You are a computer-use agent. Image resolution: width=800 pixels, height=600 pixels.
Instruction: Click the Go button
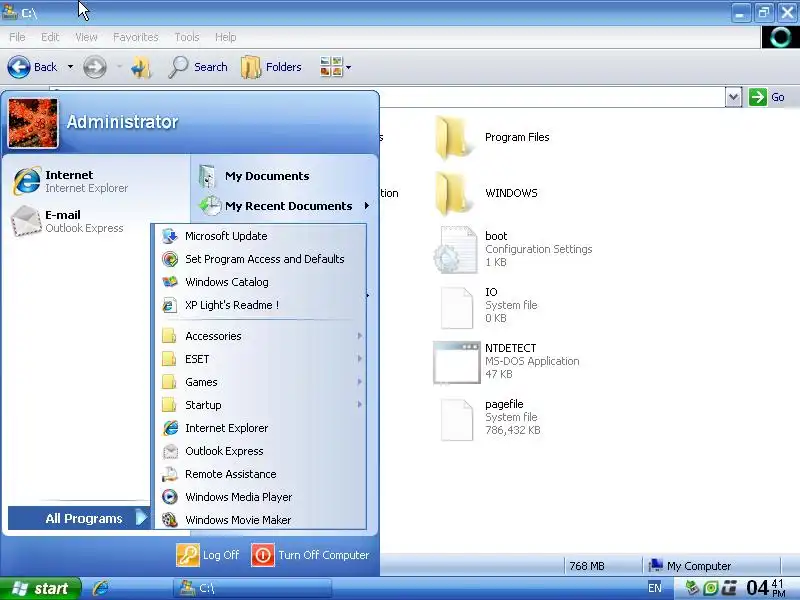(767, 97)
